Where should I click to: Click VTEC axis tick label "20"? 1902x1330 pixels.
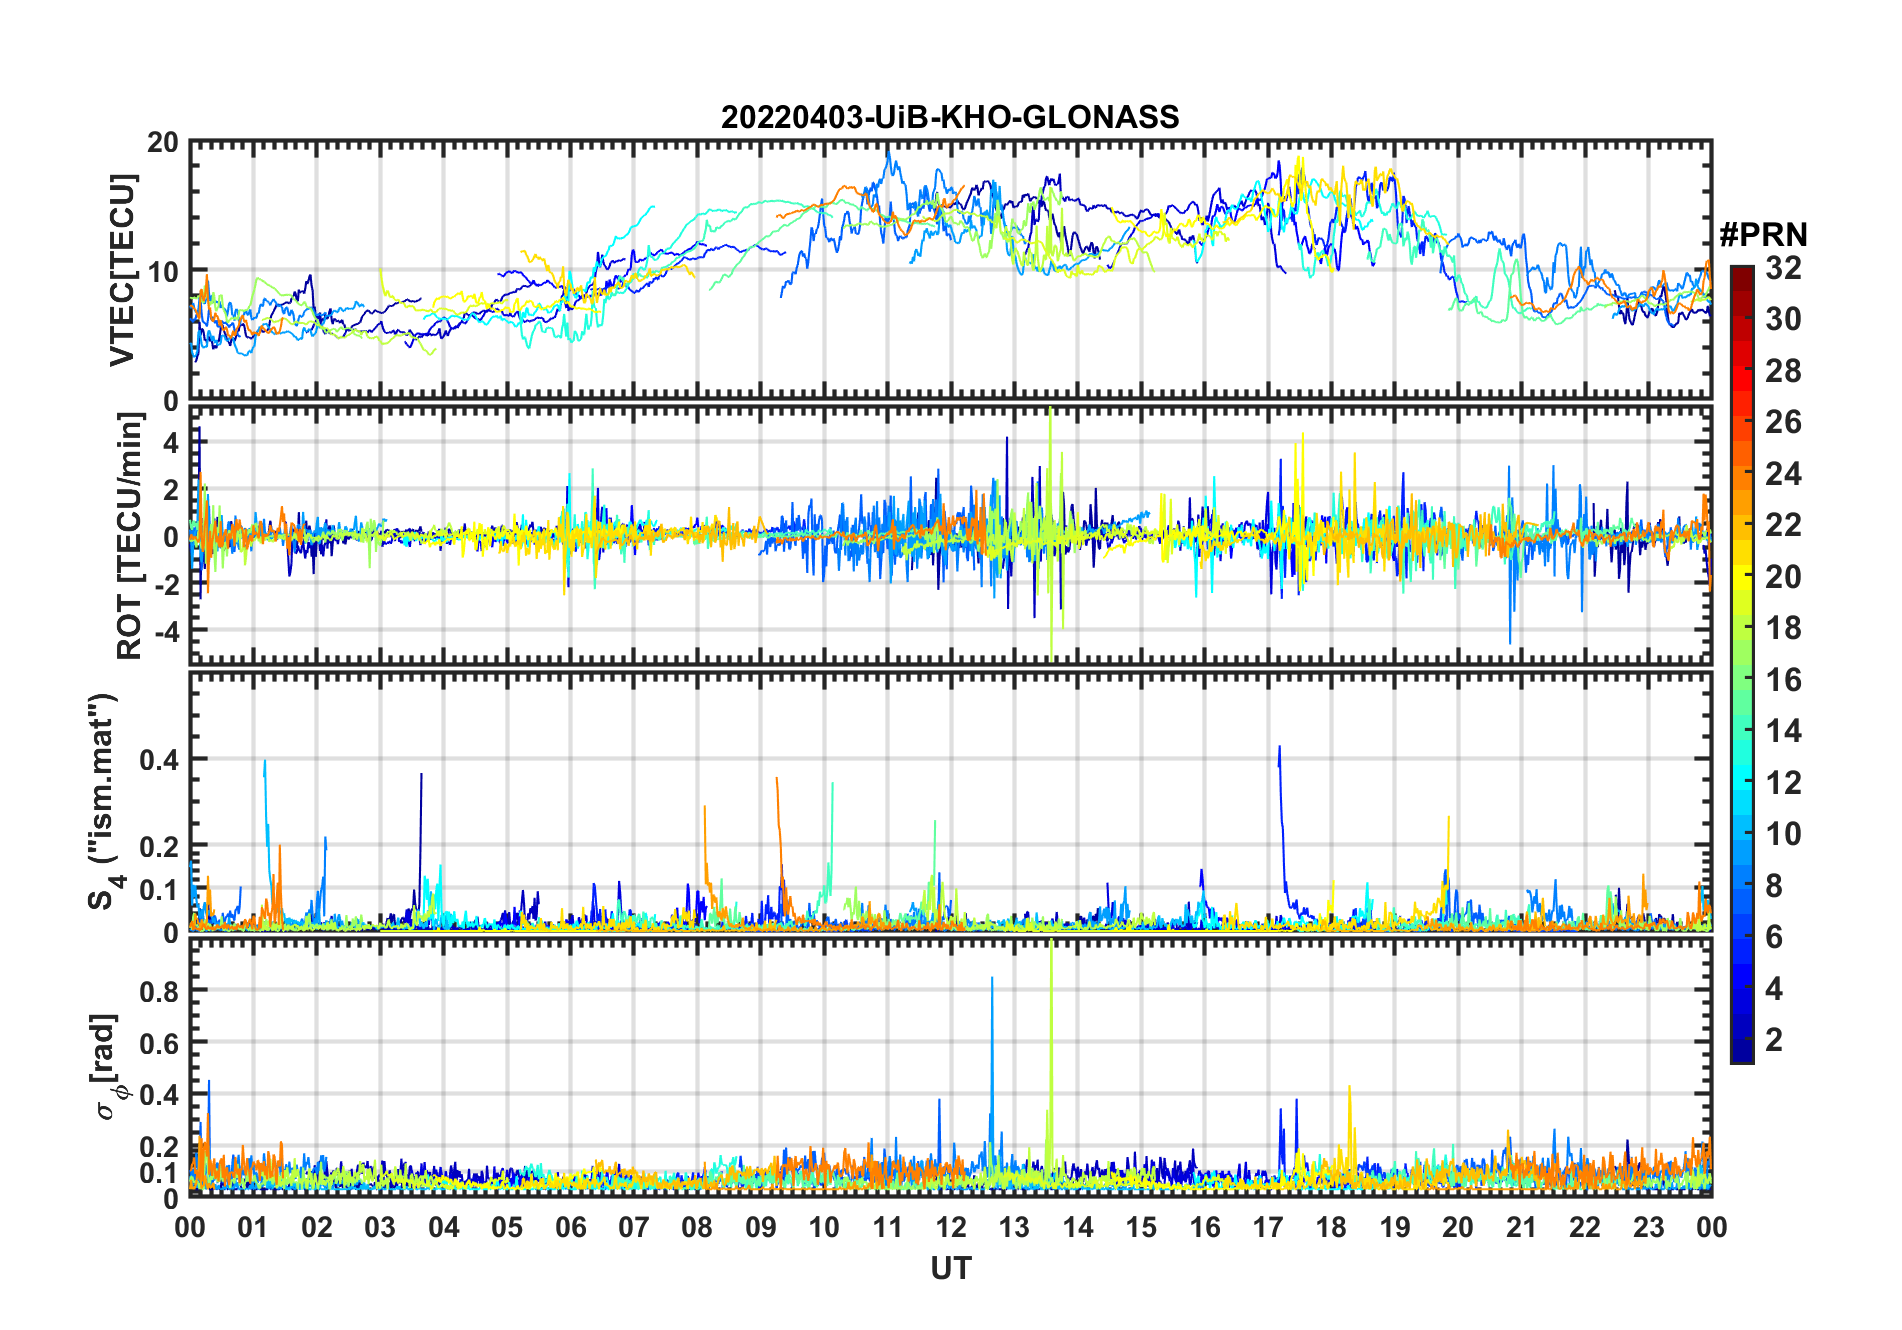coord(163,143)
